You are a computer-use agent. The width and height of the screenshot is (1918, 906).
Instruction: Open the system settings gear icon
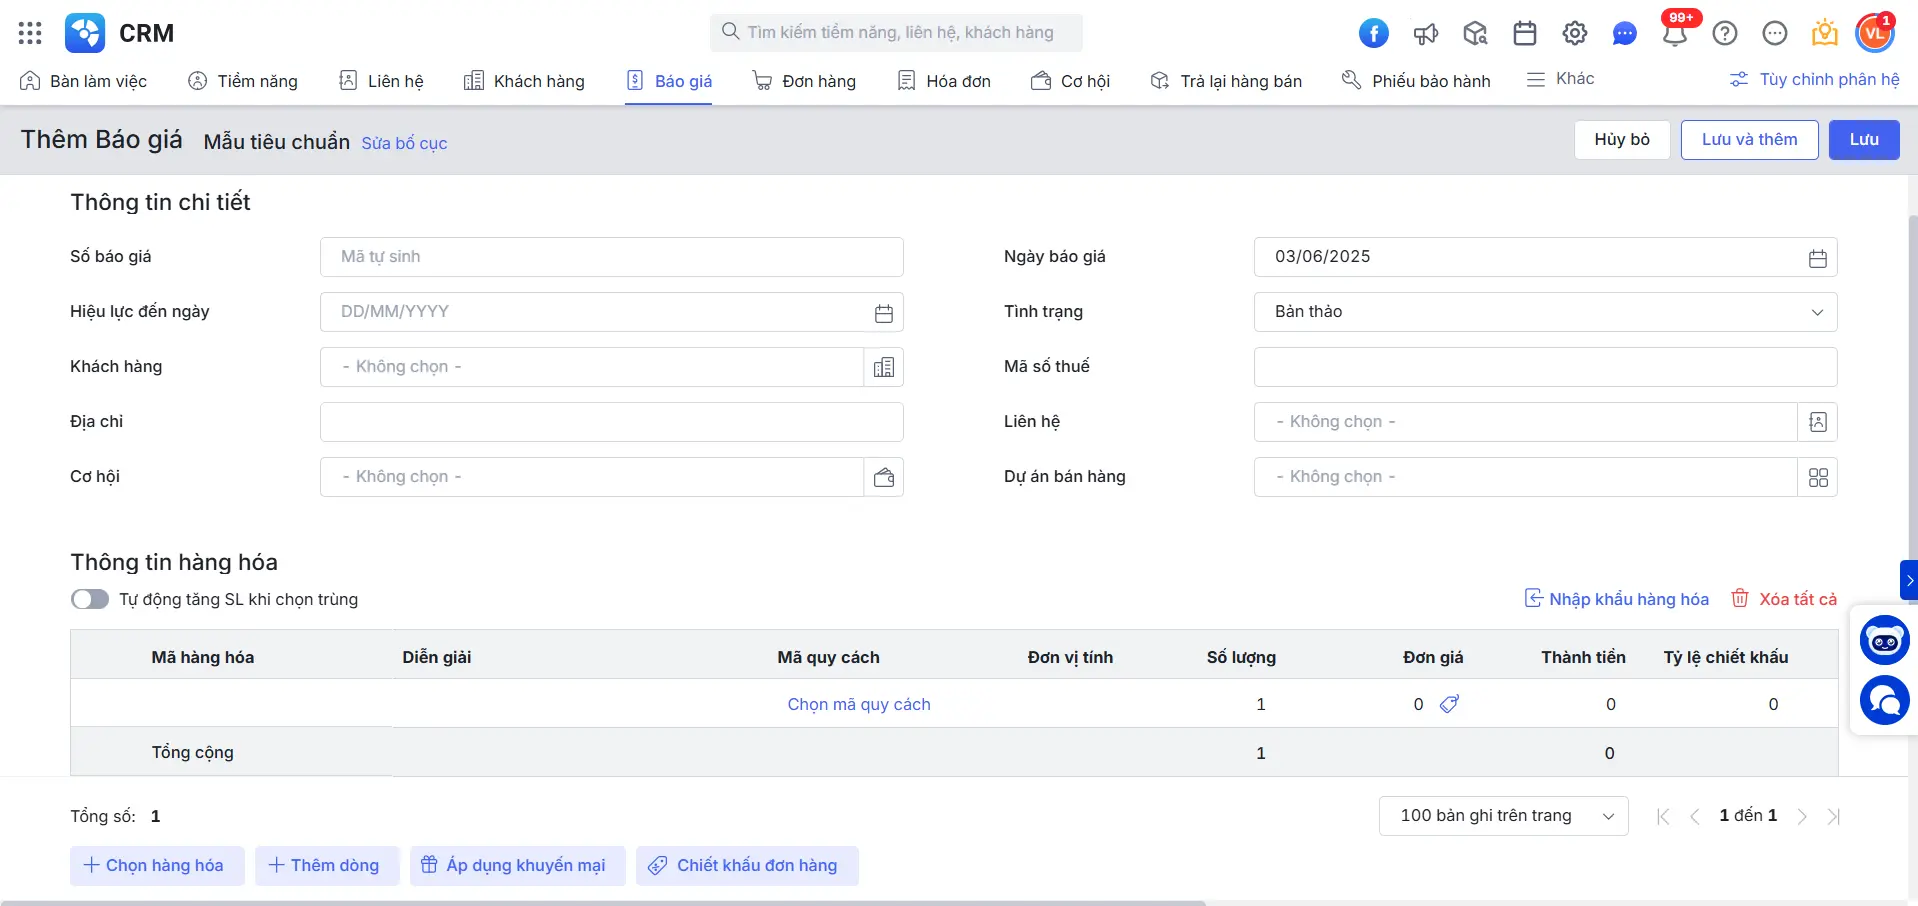1574,32
